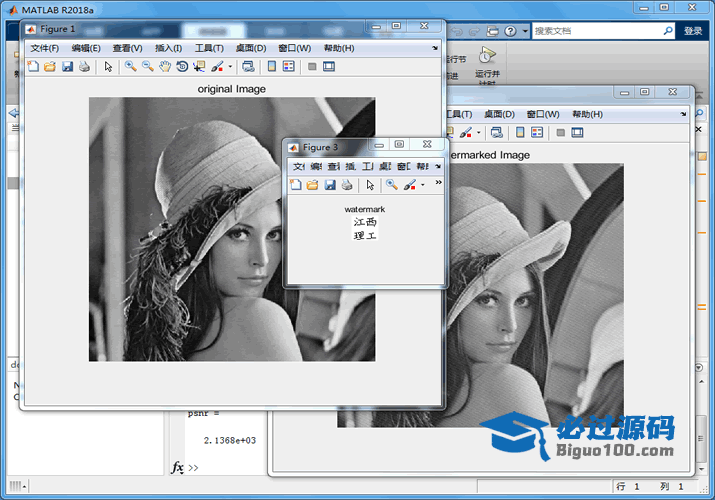Viewport: 715px width, 500px height.
Task: Print figure icon in Figure 1 toolbar
Action: 84,67
